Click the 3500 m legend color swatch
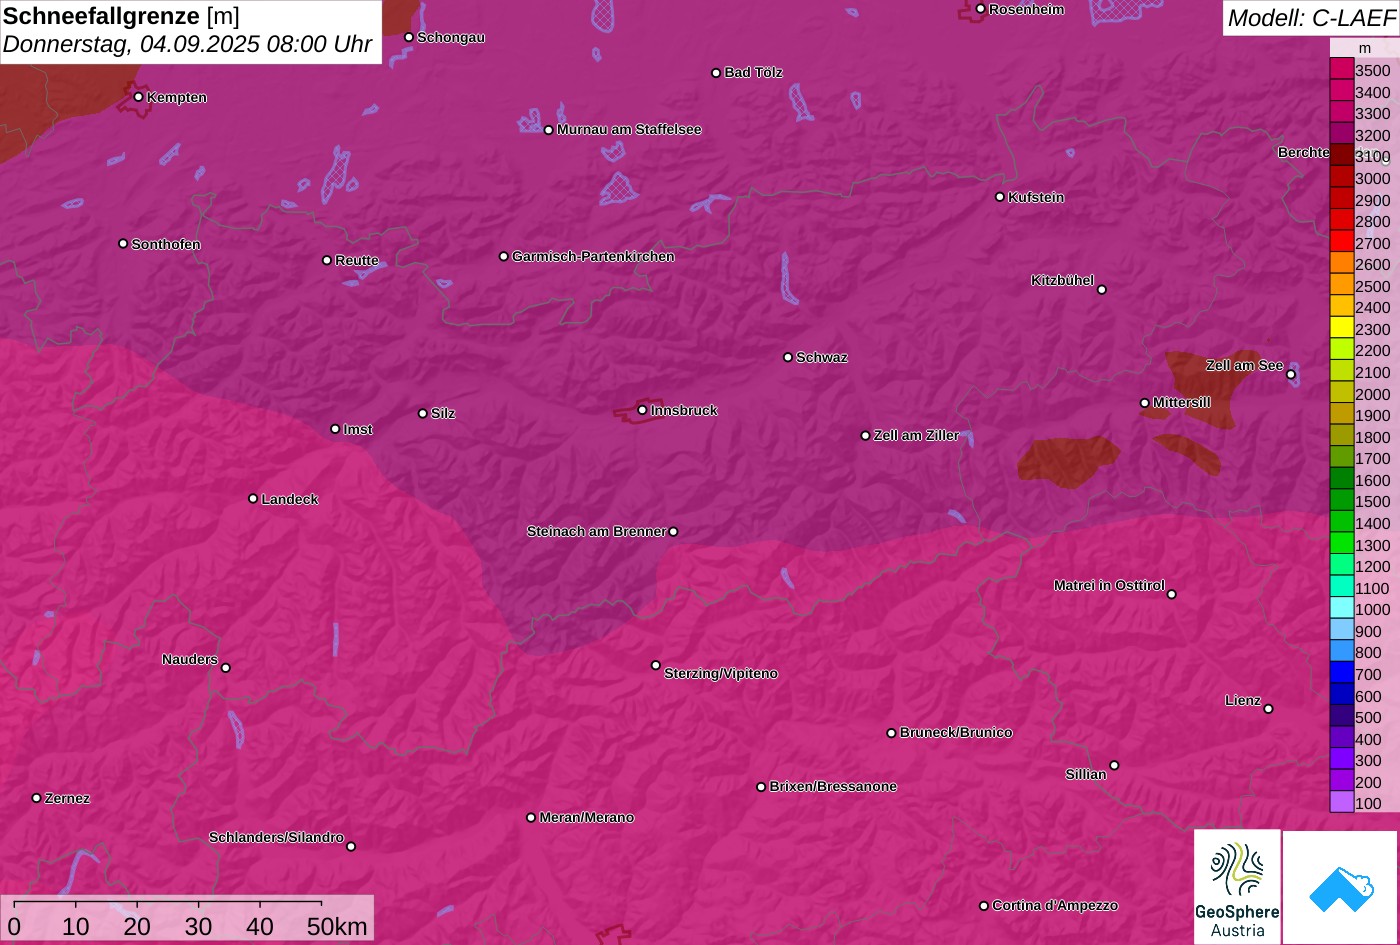The height and width of the screenshot is (945, 1400). (x=1341, y=70)
